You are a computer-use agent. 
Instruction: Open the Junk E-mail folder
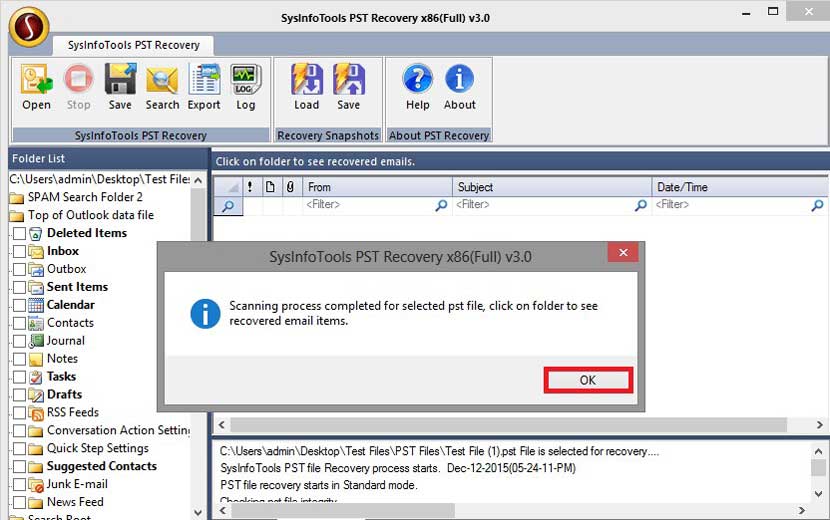pyautogui.click(x=77, y=484)
